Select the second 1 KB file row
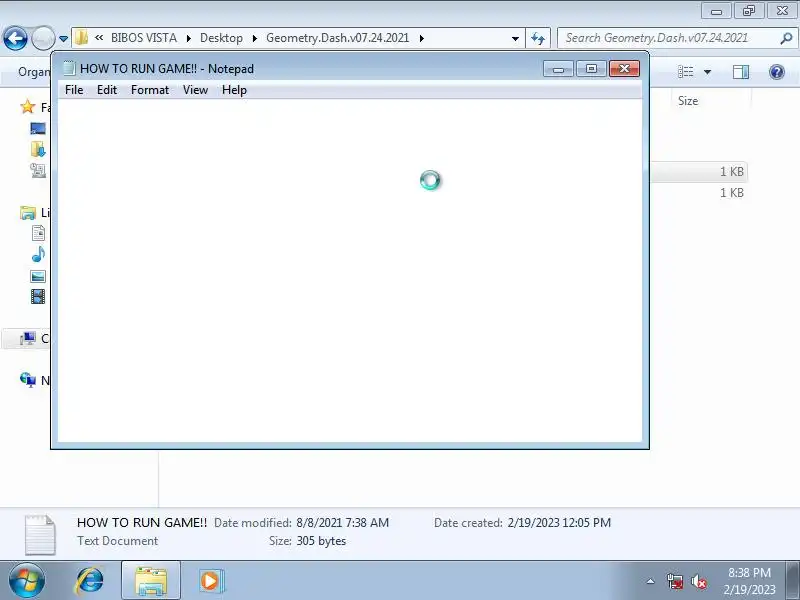Screen dimensions: 800x600 pyautogui.click(x=699, y=193)
